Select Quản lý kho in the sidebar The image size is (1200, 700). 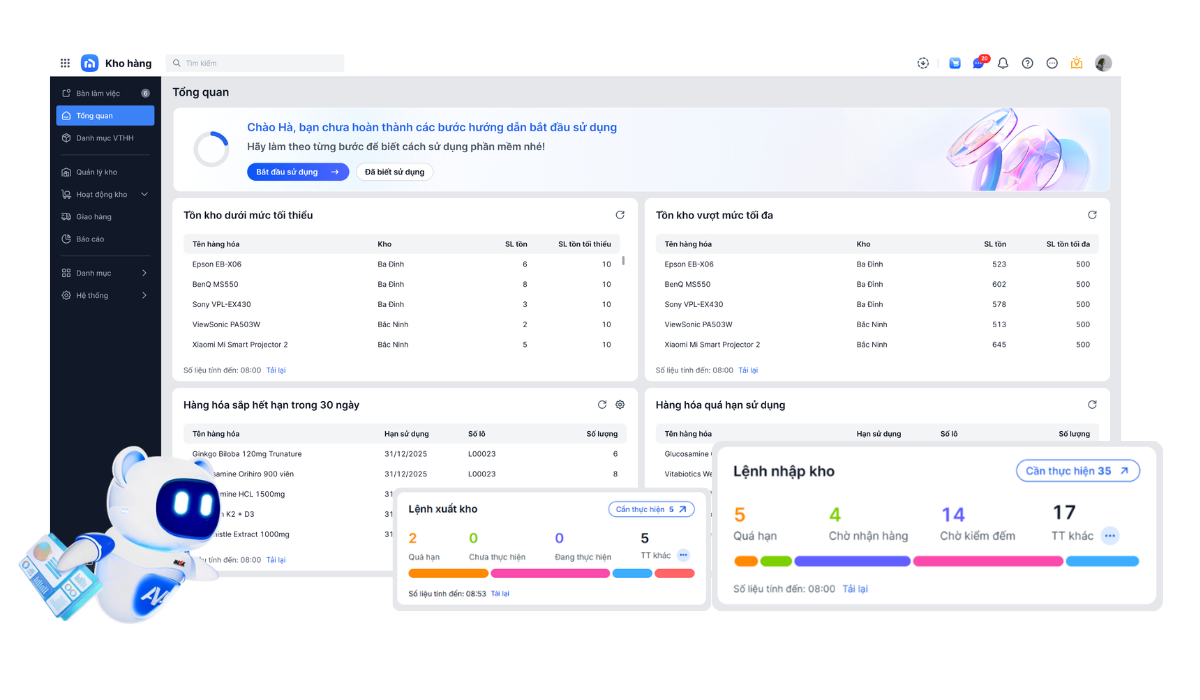pos(96,172)
